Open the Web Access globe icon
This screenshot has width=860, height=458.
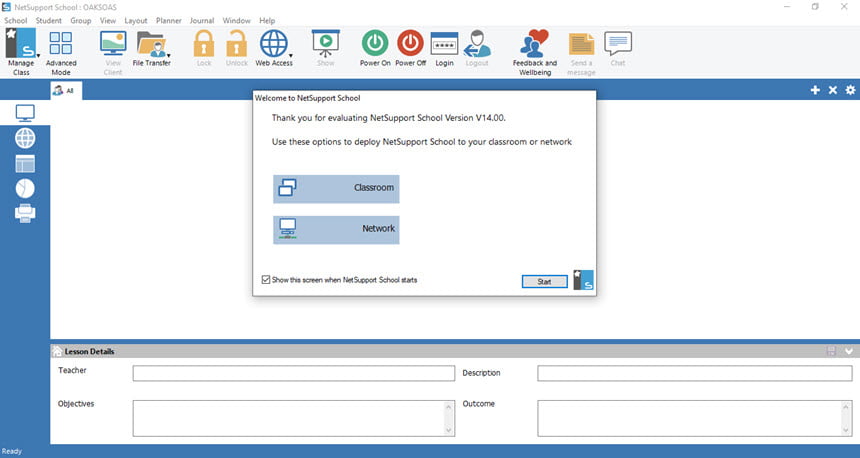[273, 43]
